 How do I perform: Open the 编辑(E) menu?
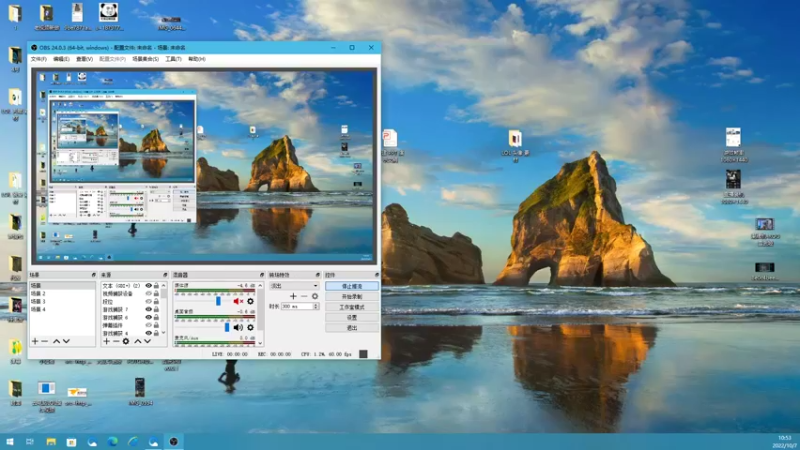pos(61,59)
